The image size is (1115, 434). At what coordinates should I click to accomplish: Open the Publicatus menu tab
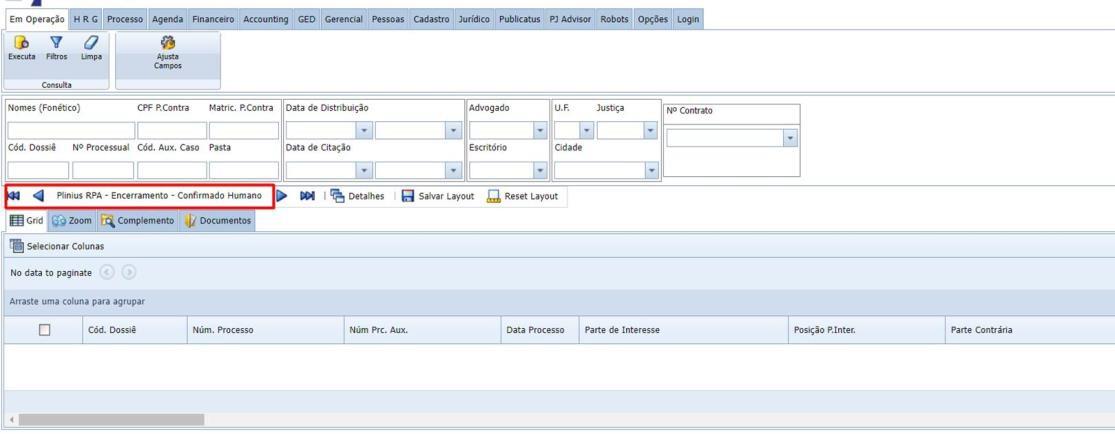519,20
